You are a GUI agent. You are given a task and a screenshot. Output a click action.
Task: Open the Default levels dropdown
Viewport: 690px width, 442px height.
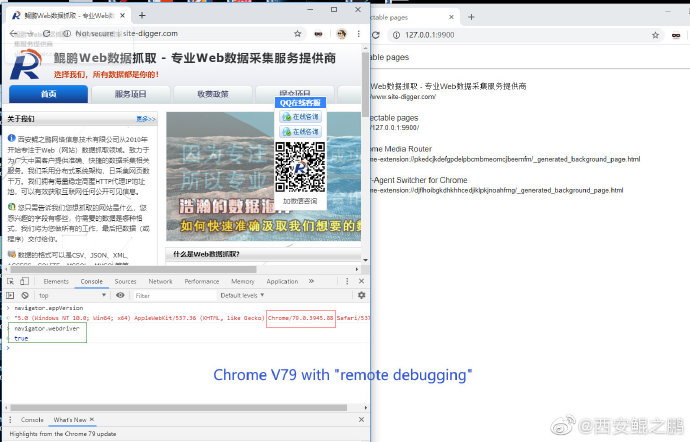(242, 295)
